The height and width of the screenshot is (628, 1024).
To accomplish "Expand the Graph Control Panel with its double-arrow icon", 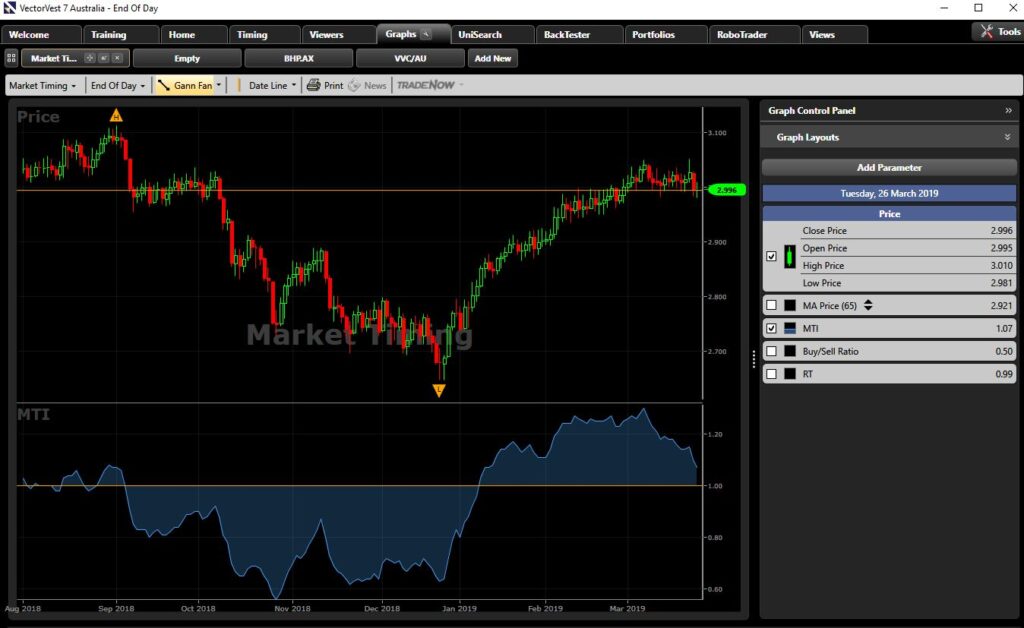I will point(1010,111).
